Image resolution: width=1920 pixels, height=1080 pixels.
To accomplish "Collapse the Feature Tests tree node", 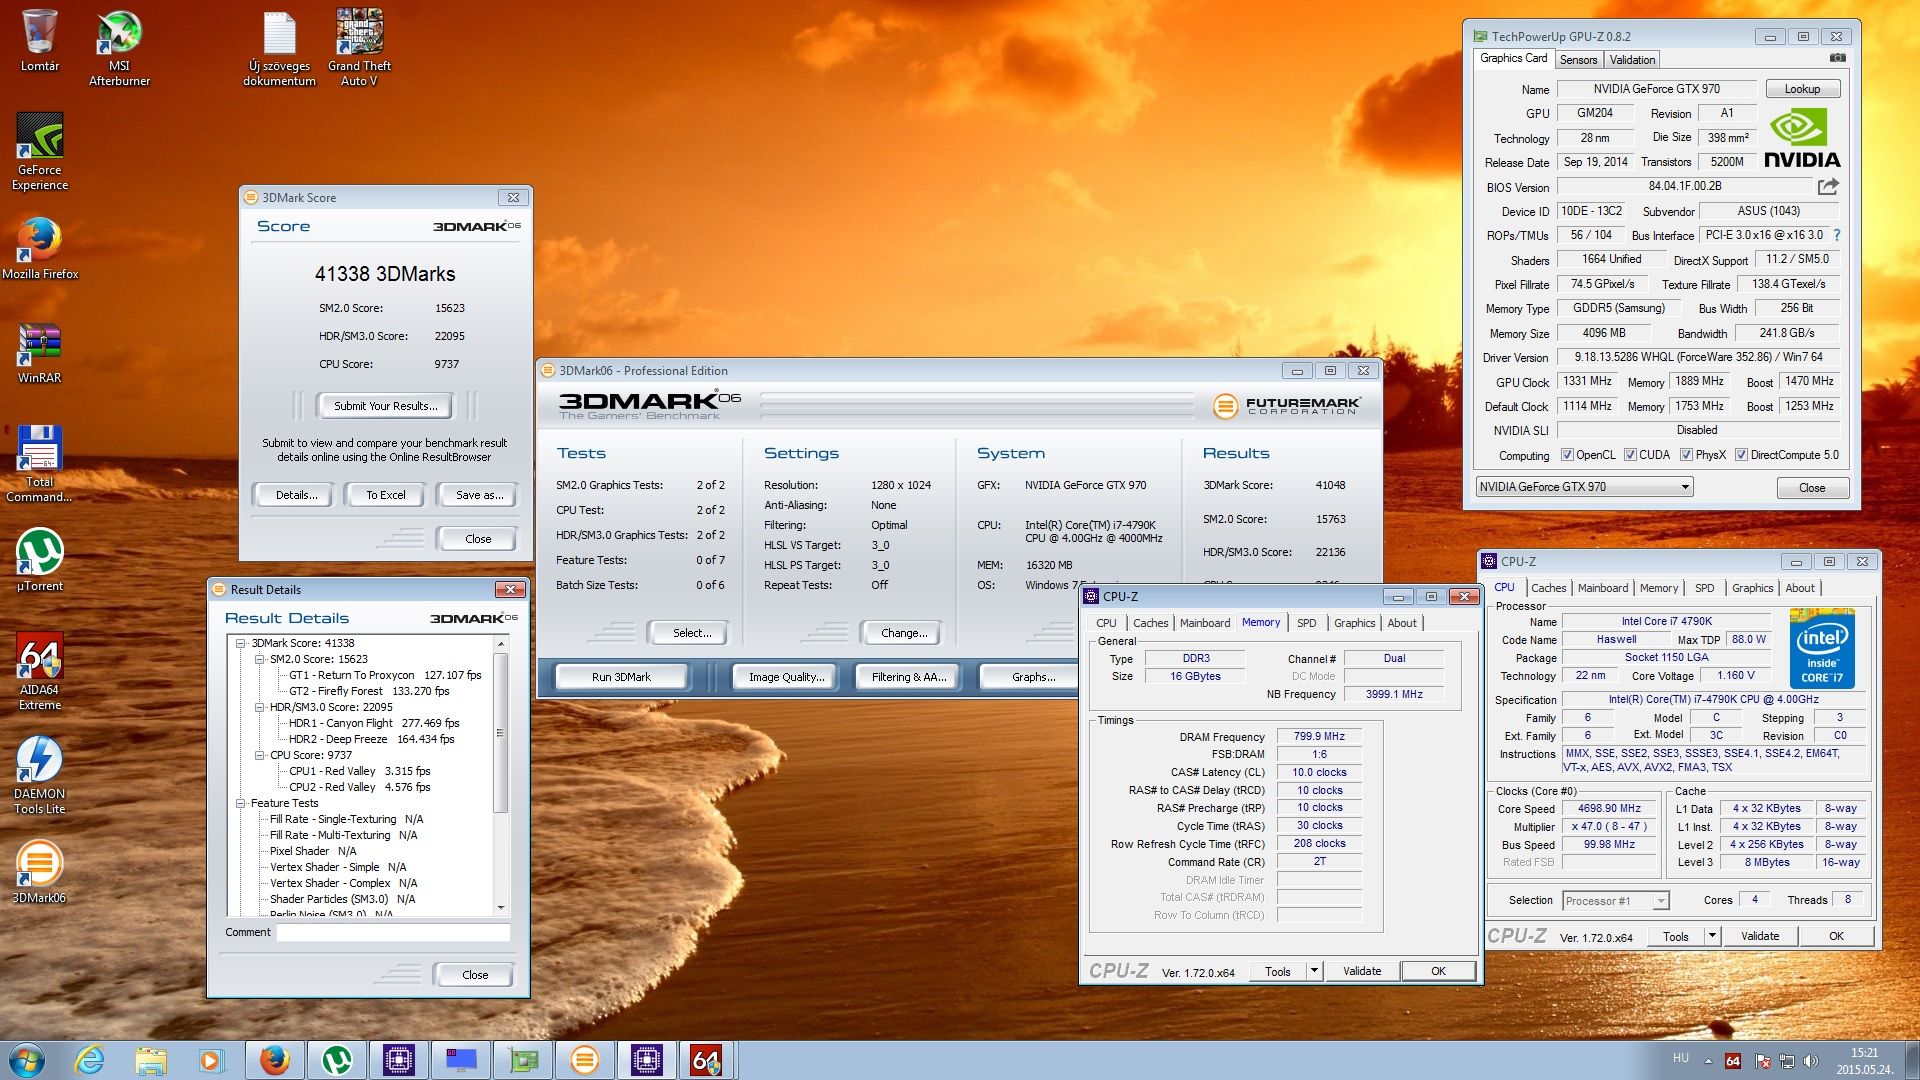I will click(241, 803).
